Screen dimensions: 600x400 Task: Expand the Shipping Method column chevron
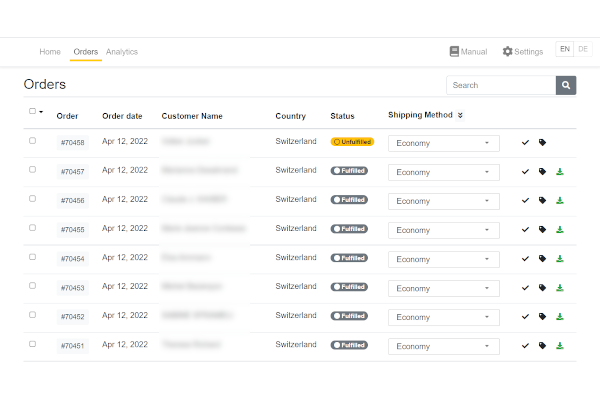460,115
